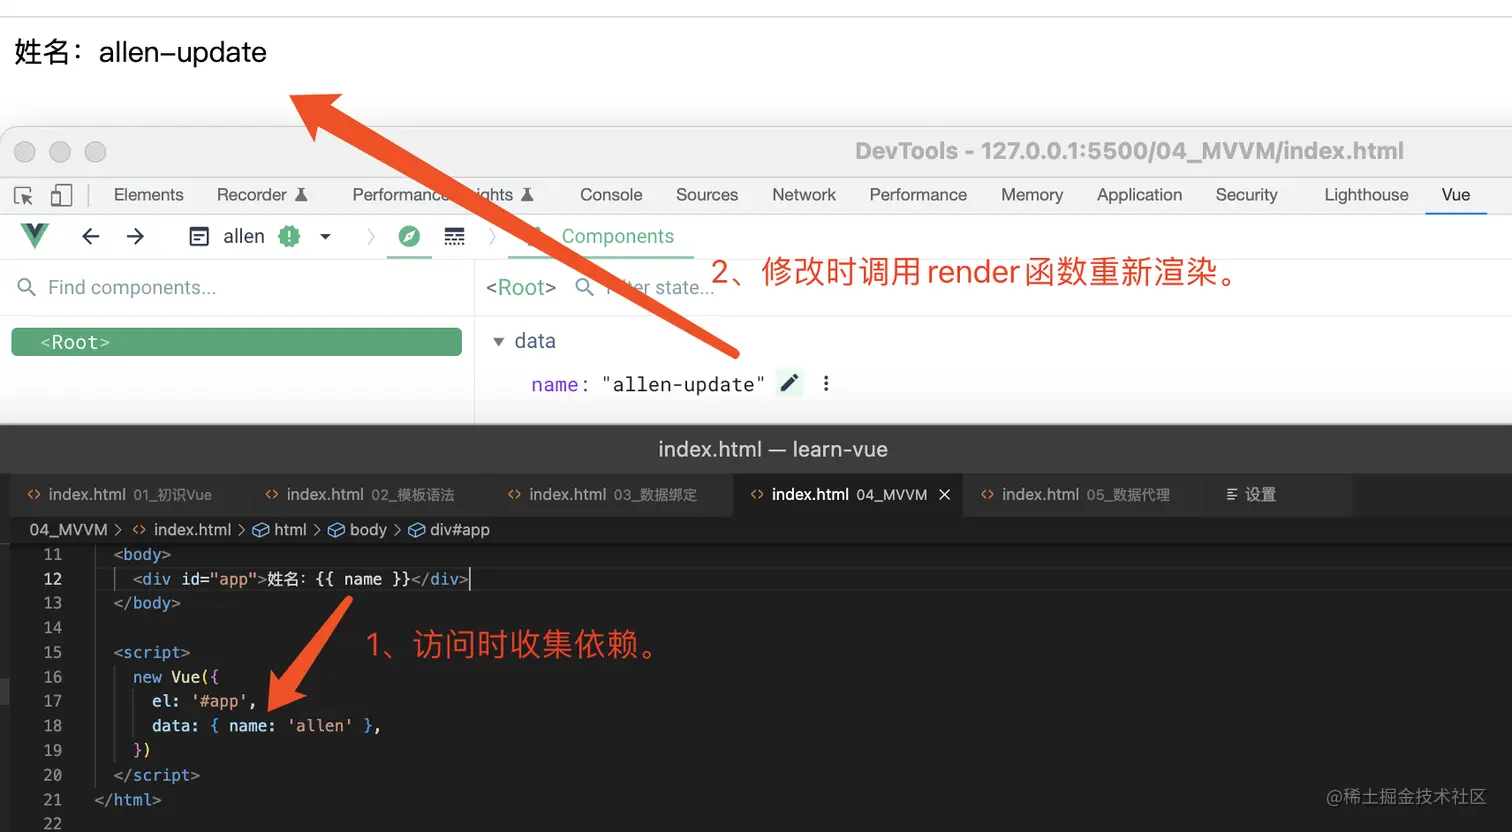Click the opening script tag line
The height and width of the screenshot is (832, 1512).
pyautogui.click(x=151, y=652)
